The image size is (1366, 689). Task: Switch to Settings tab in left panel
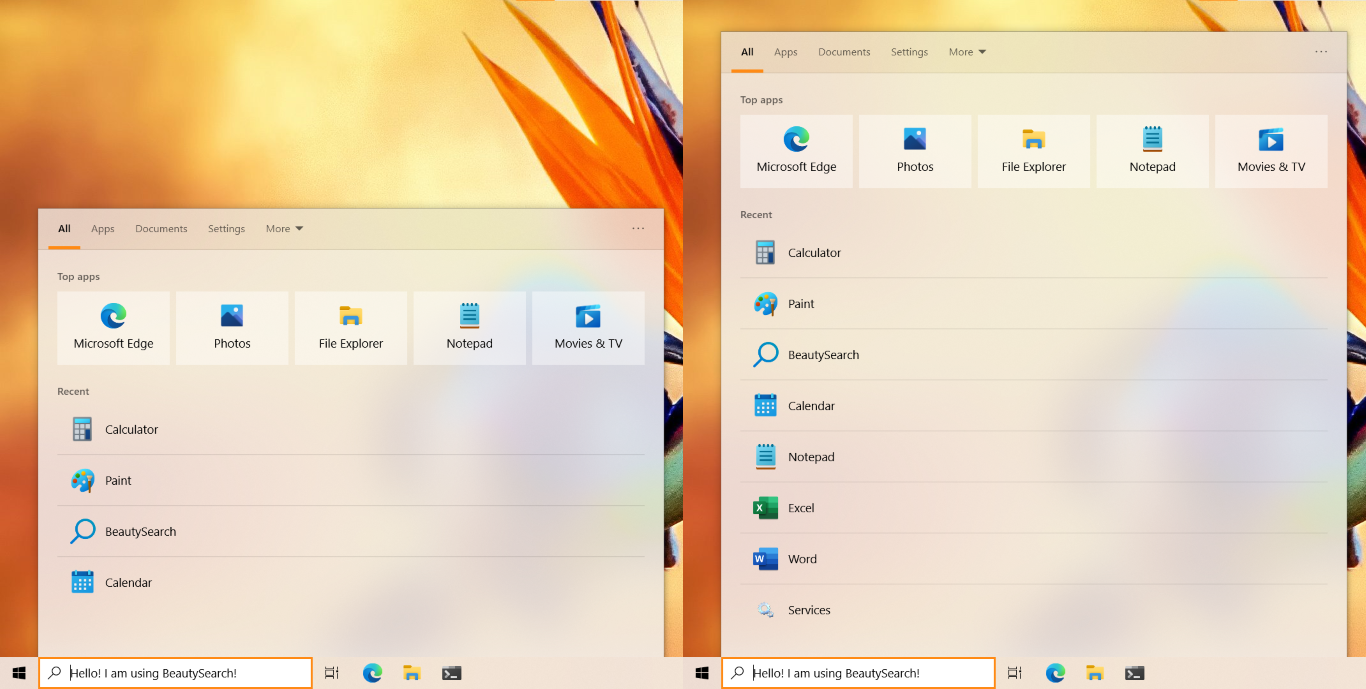point(226,229)
